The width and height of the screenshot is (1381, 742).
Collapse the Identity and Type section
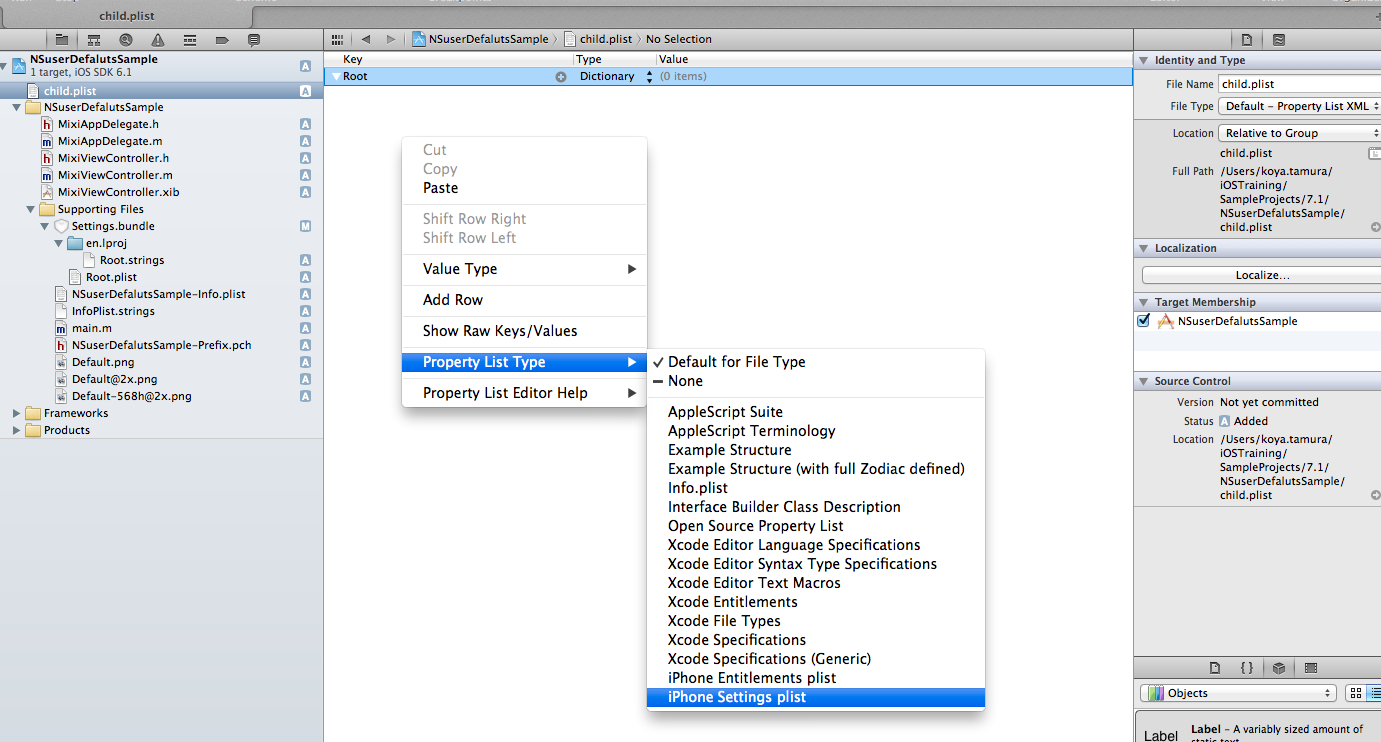1144,60
